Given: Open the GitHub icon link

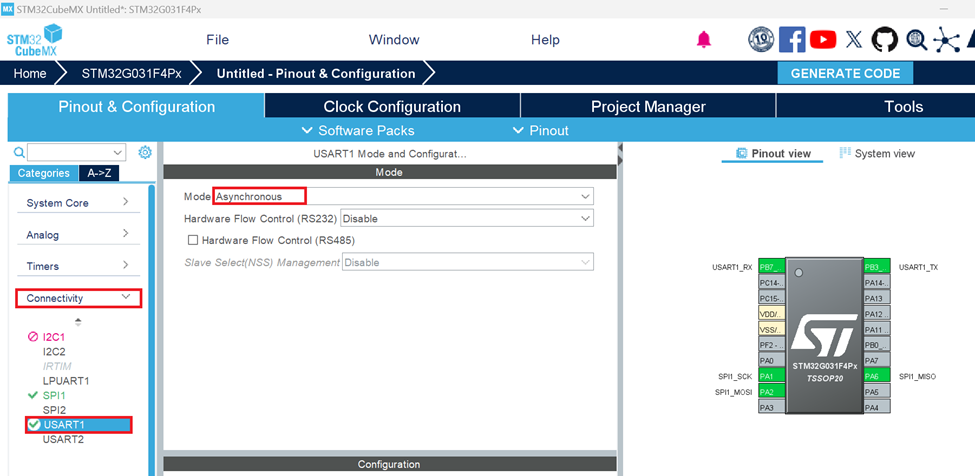Looking at the screenshot, I should tap(885, 40).
